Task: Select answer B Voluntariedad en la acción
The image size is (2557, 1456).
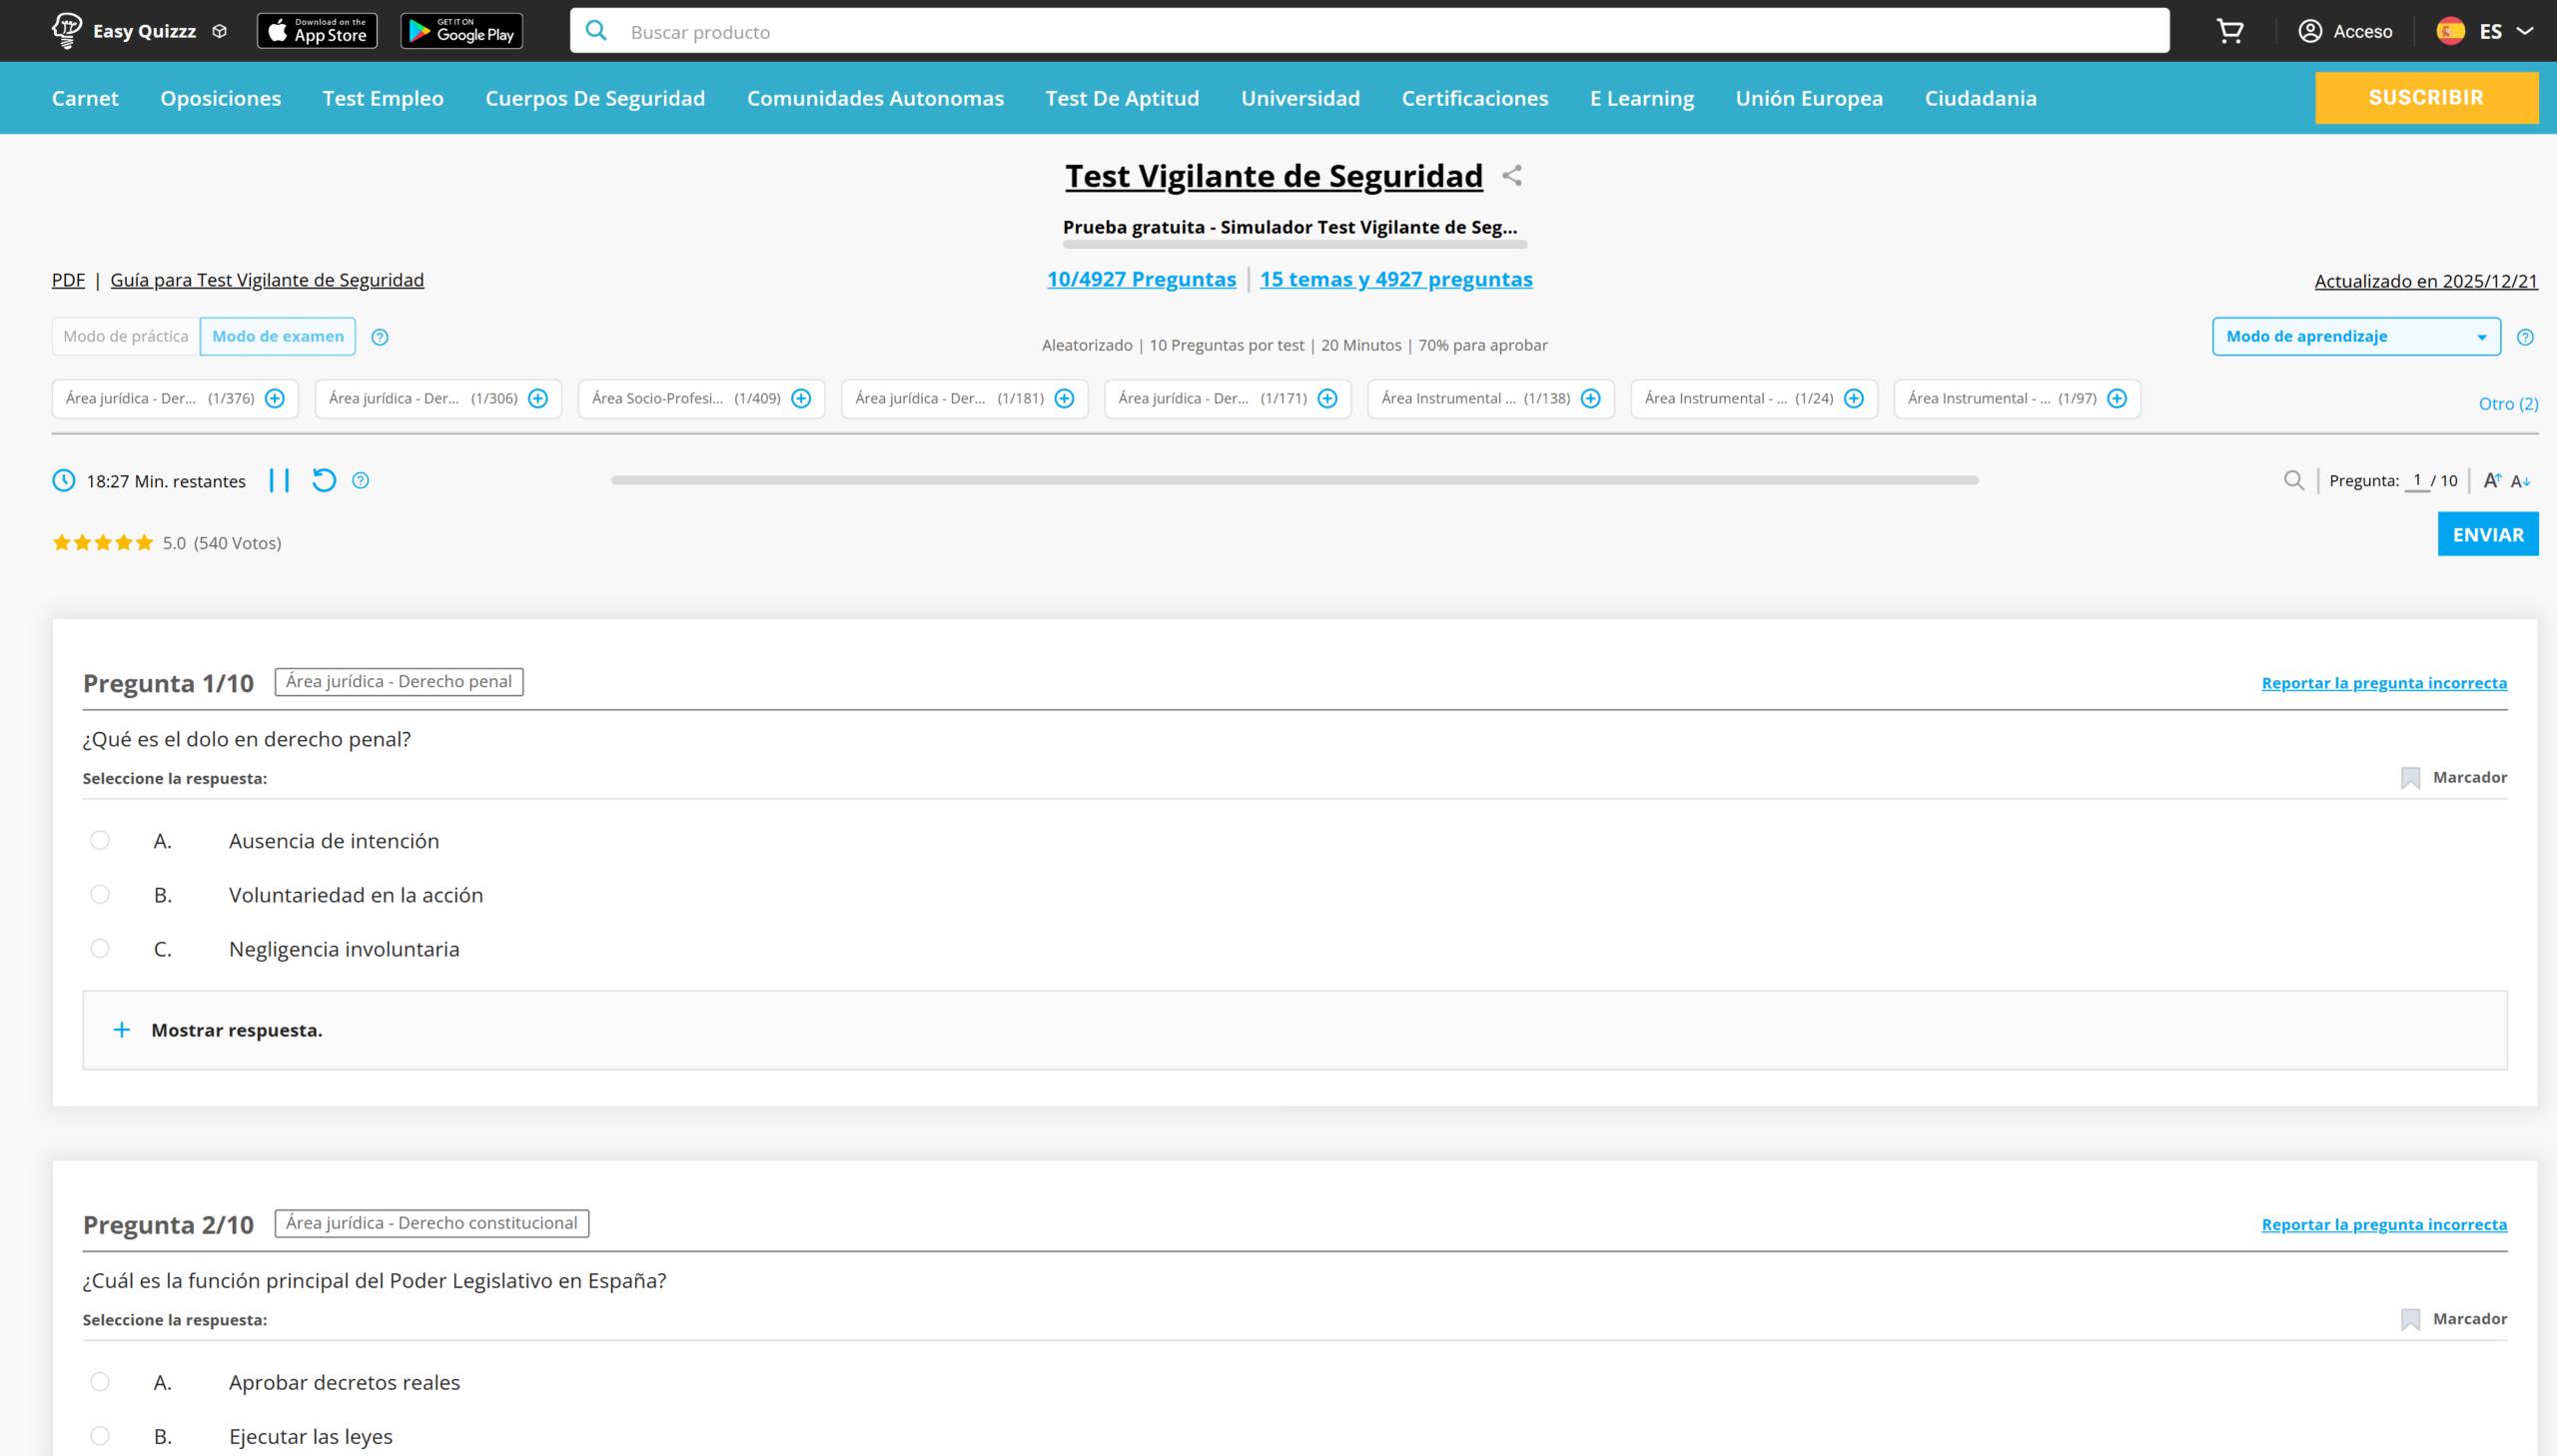Action: click(100, 894)
